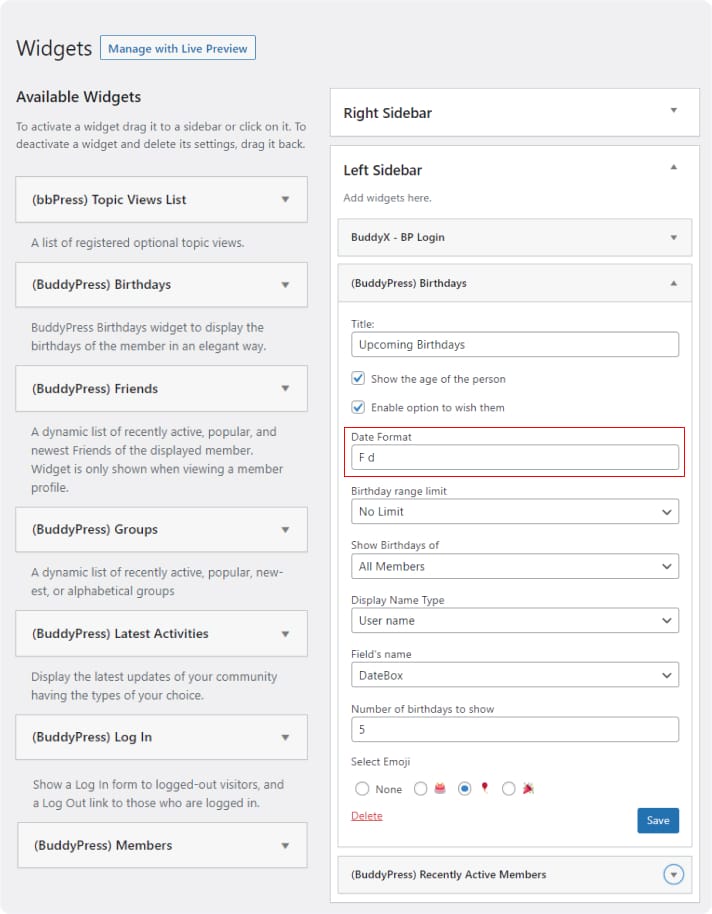Expand the (bbPress) Topic Views List widget arrow
This screenshot has width=712, height=914.
pos(285,200)
